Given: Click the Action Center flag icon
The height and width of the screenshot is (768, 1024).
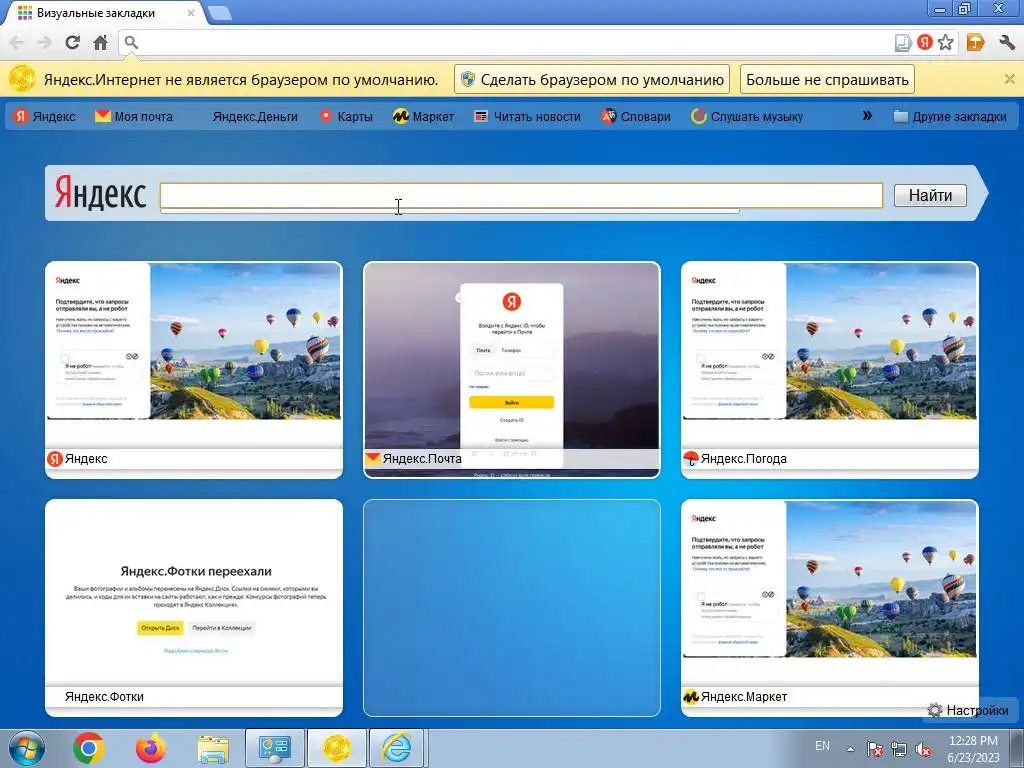Looking at the screenshot, I should tap(875, 749).
